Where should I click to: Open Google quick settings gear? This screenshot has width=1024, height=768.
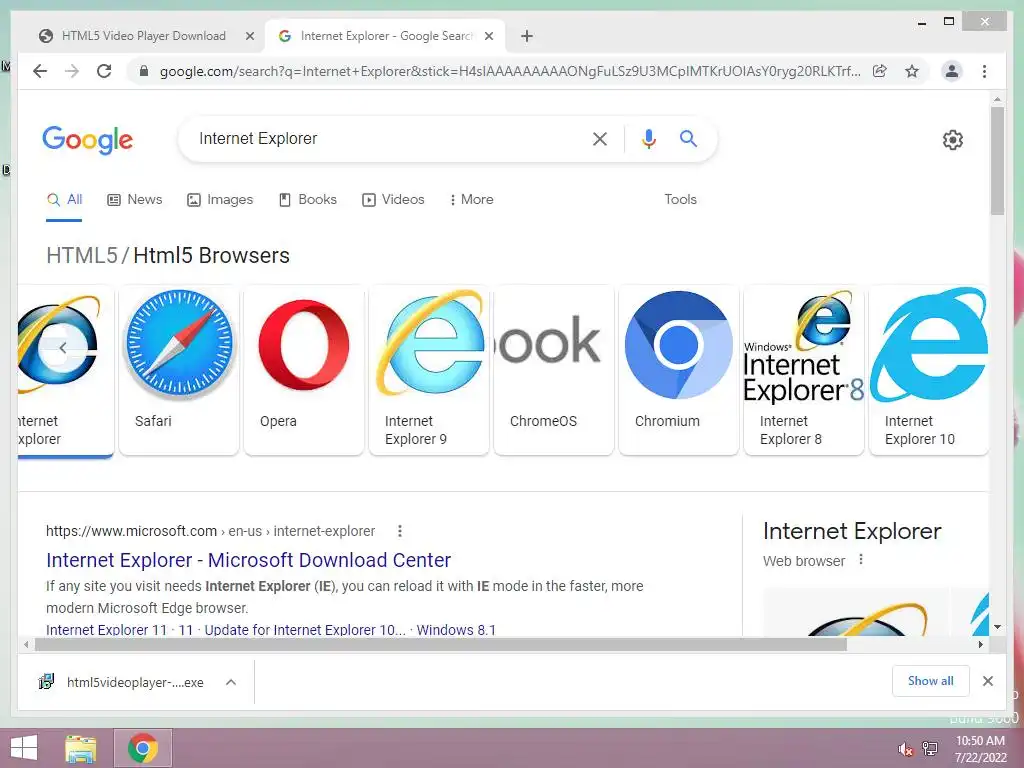[953, 140]
